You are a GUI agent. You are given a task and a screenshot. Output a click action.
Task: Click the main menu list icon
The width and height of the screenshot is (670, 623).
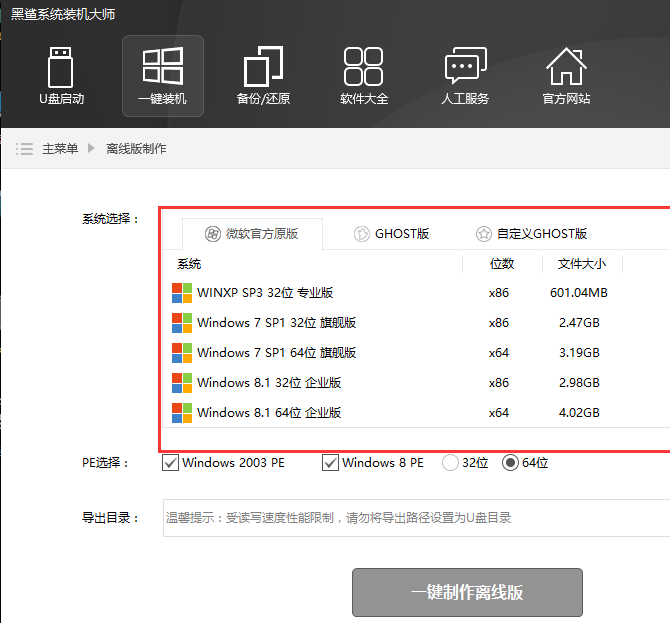24,149
